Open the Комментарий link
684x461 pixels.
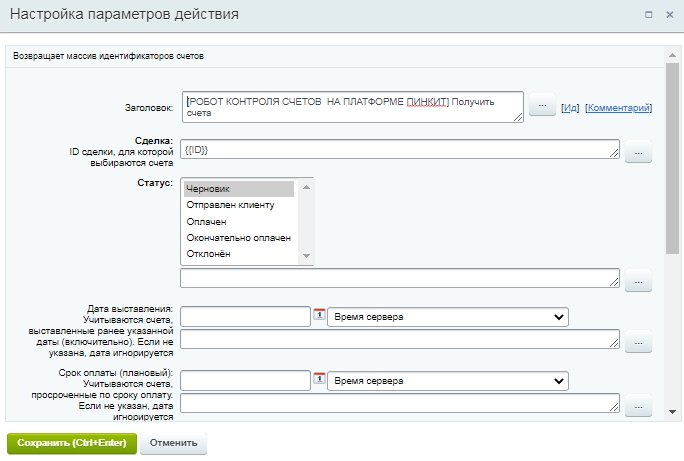[618, 107]
